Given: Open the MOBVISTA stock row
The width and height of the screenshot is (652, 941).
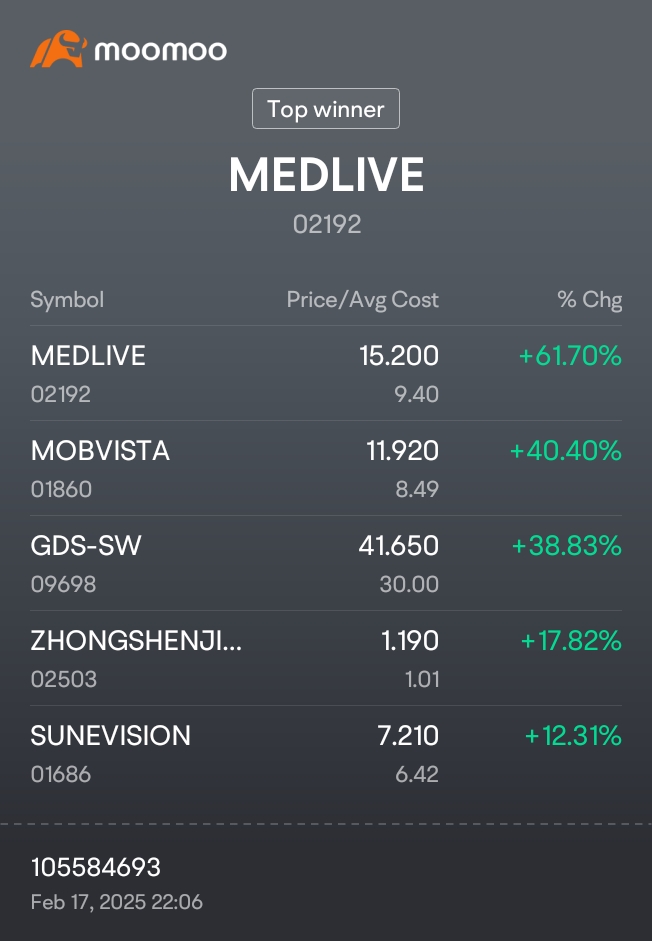Looking at the screenshot, I should (x=100, y=451).
